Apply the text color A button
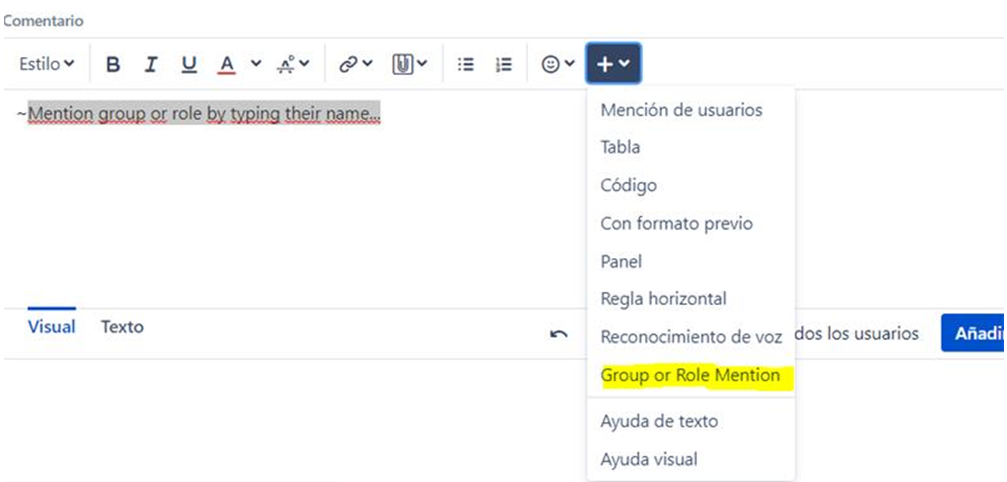 click(x=226, y=64)
